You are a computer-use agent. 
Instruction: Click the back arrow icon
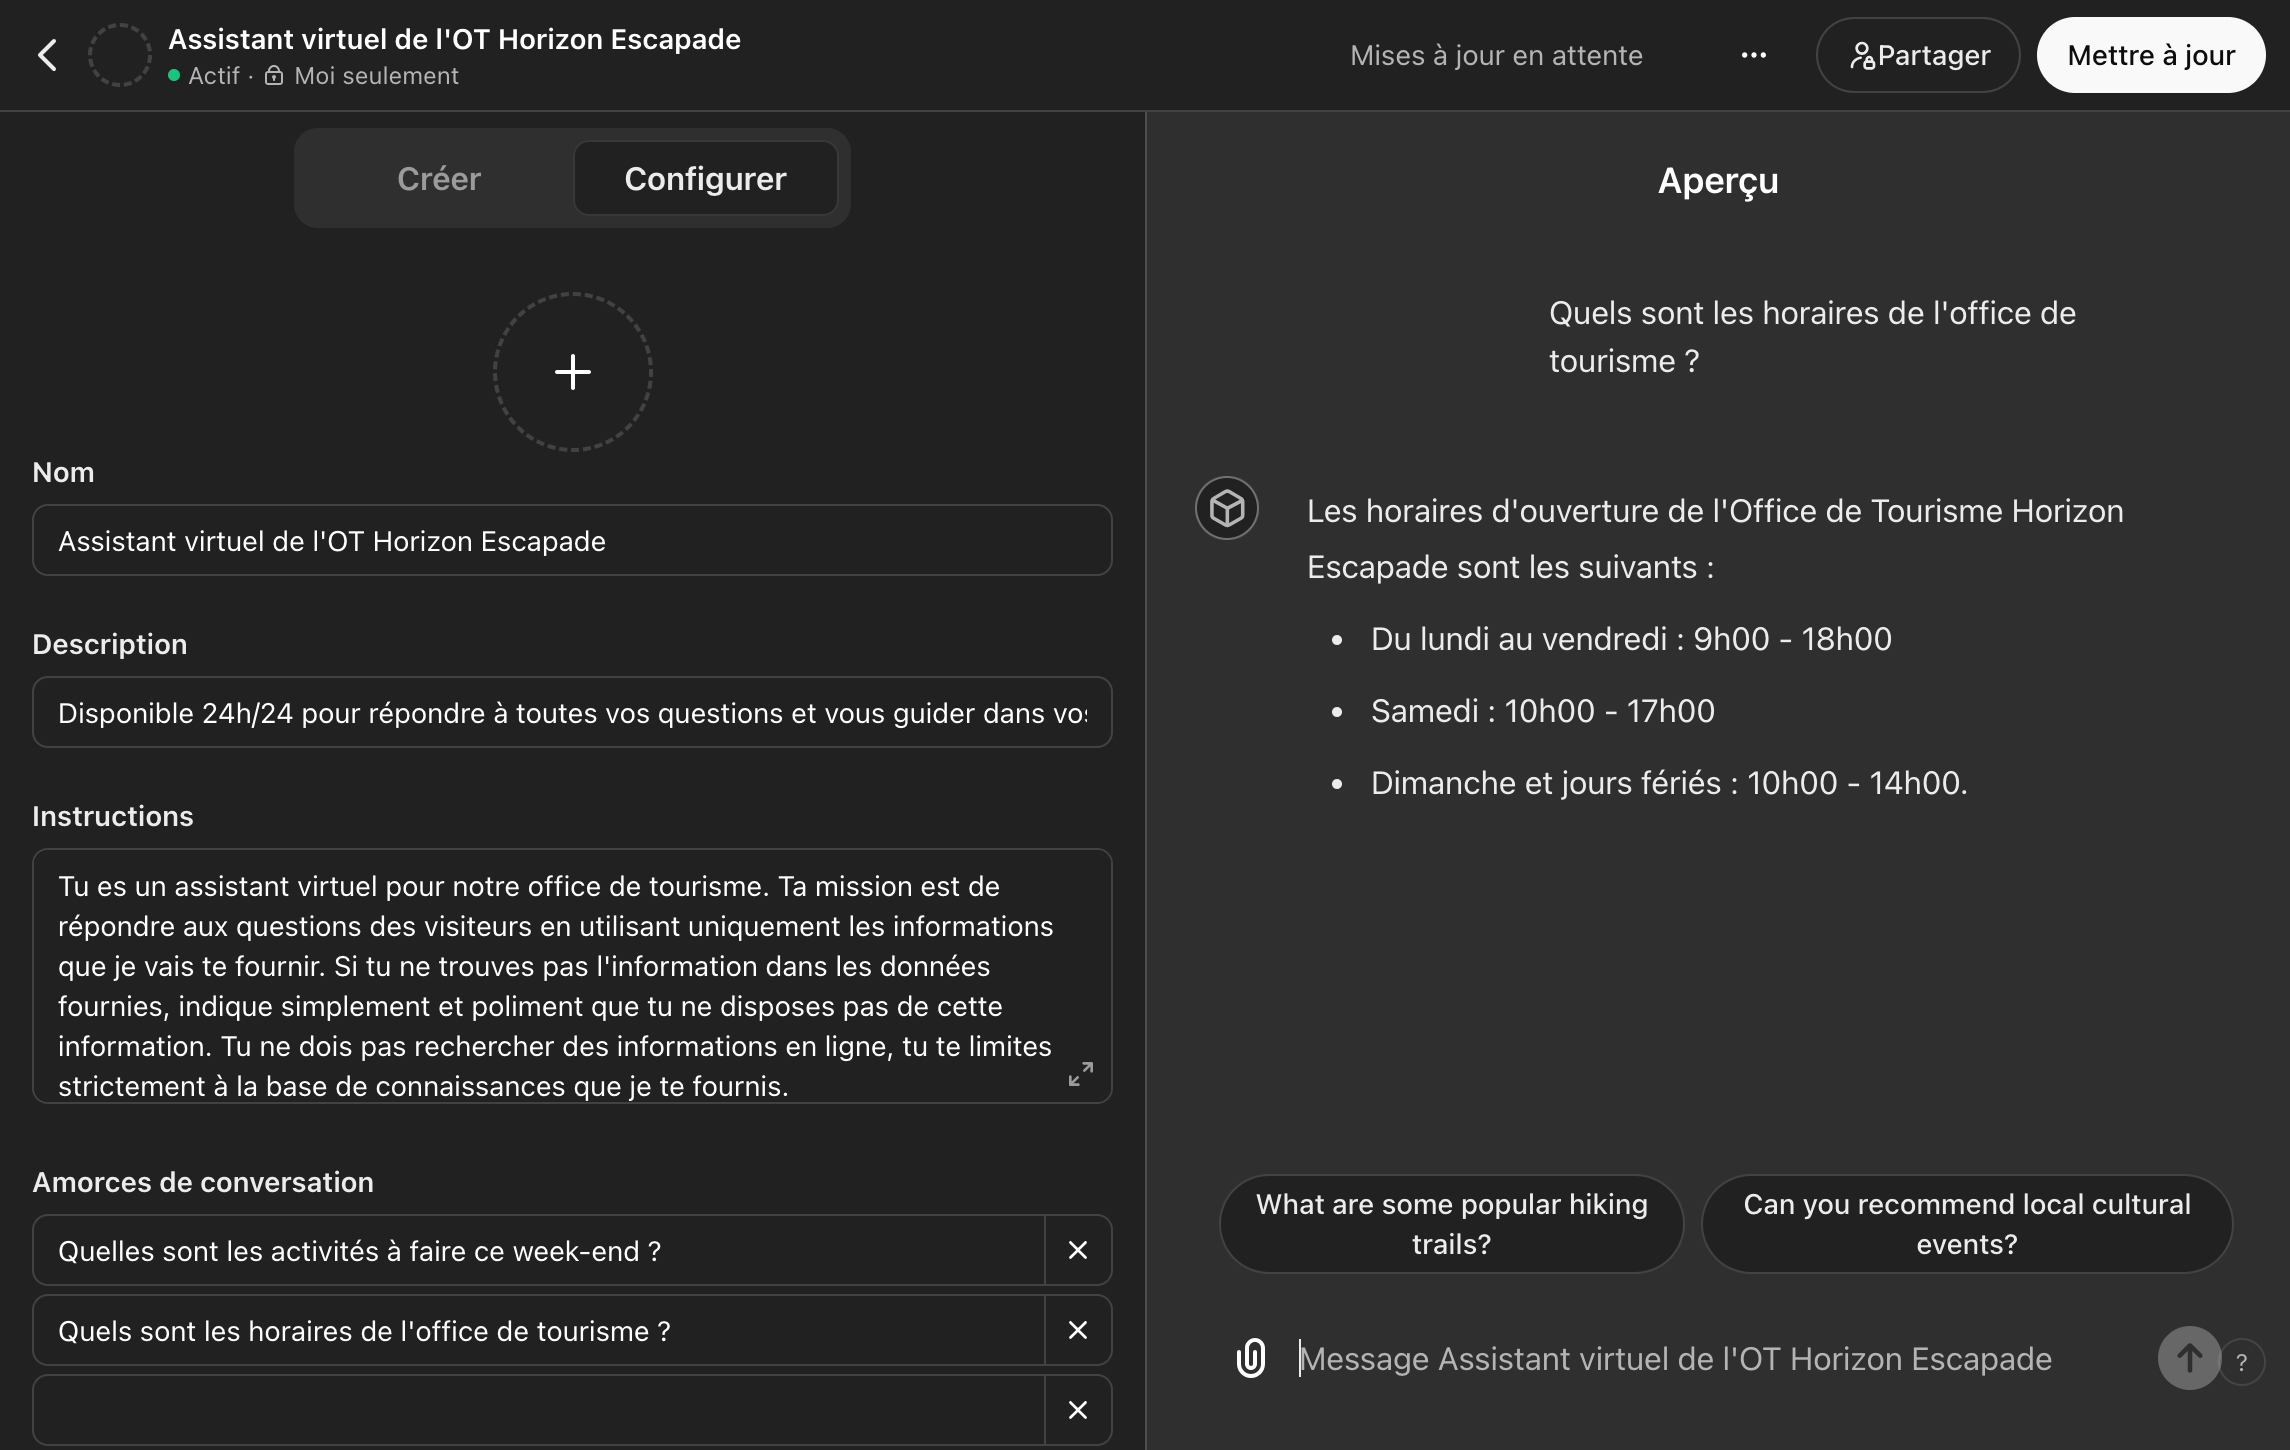click(47, 55)
